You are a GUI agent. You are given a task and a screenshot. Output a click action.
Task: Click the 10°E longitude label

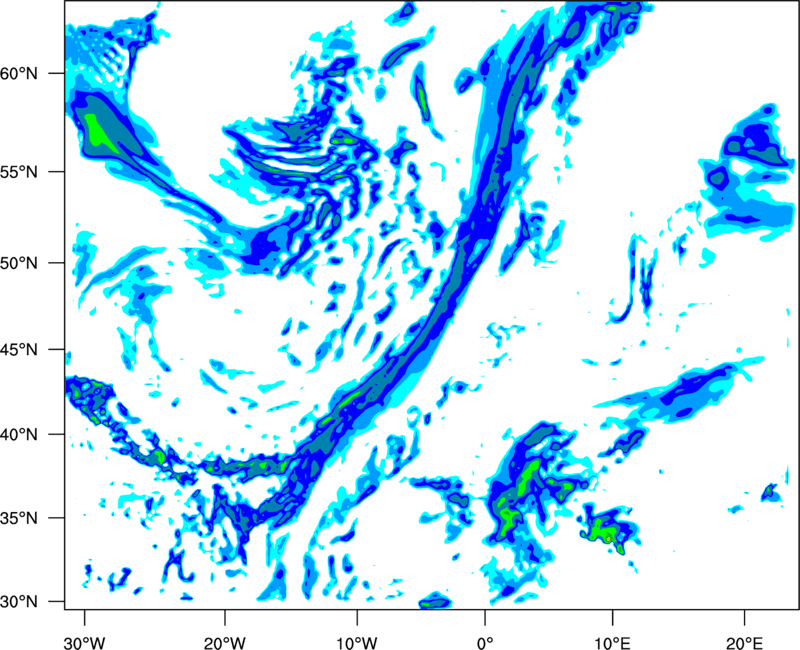[x=612, y=643]
